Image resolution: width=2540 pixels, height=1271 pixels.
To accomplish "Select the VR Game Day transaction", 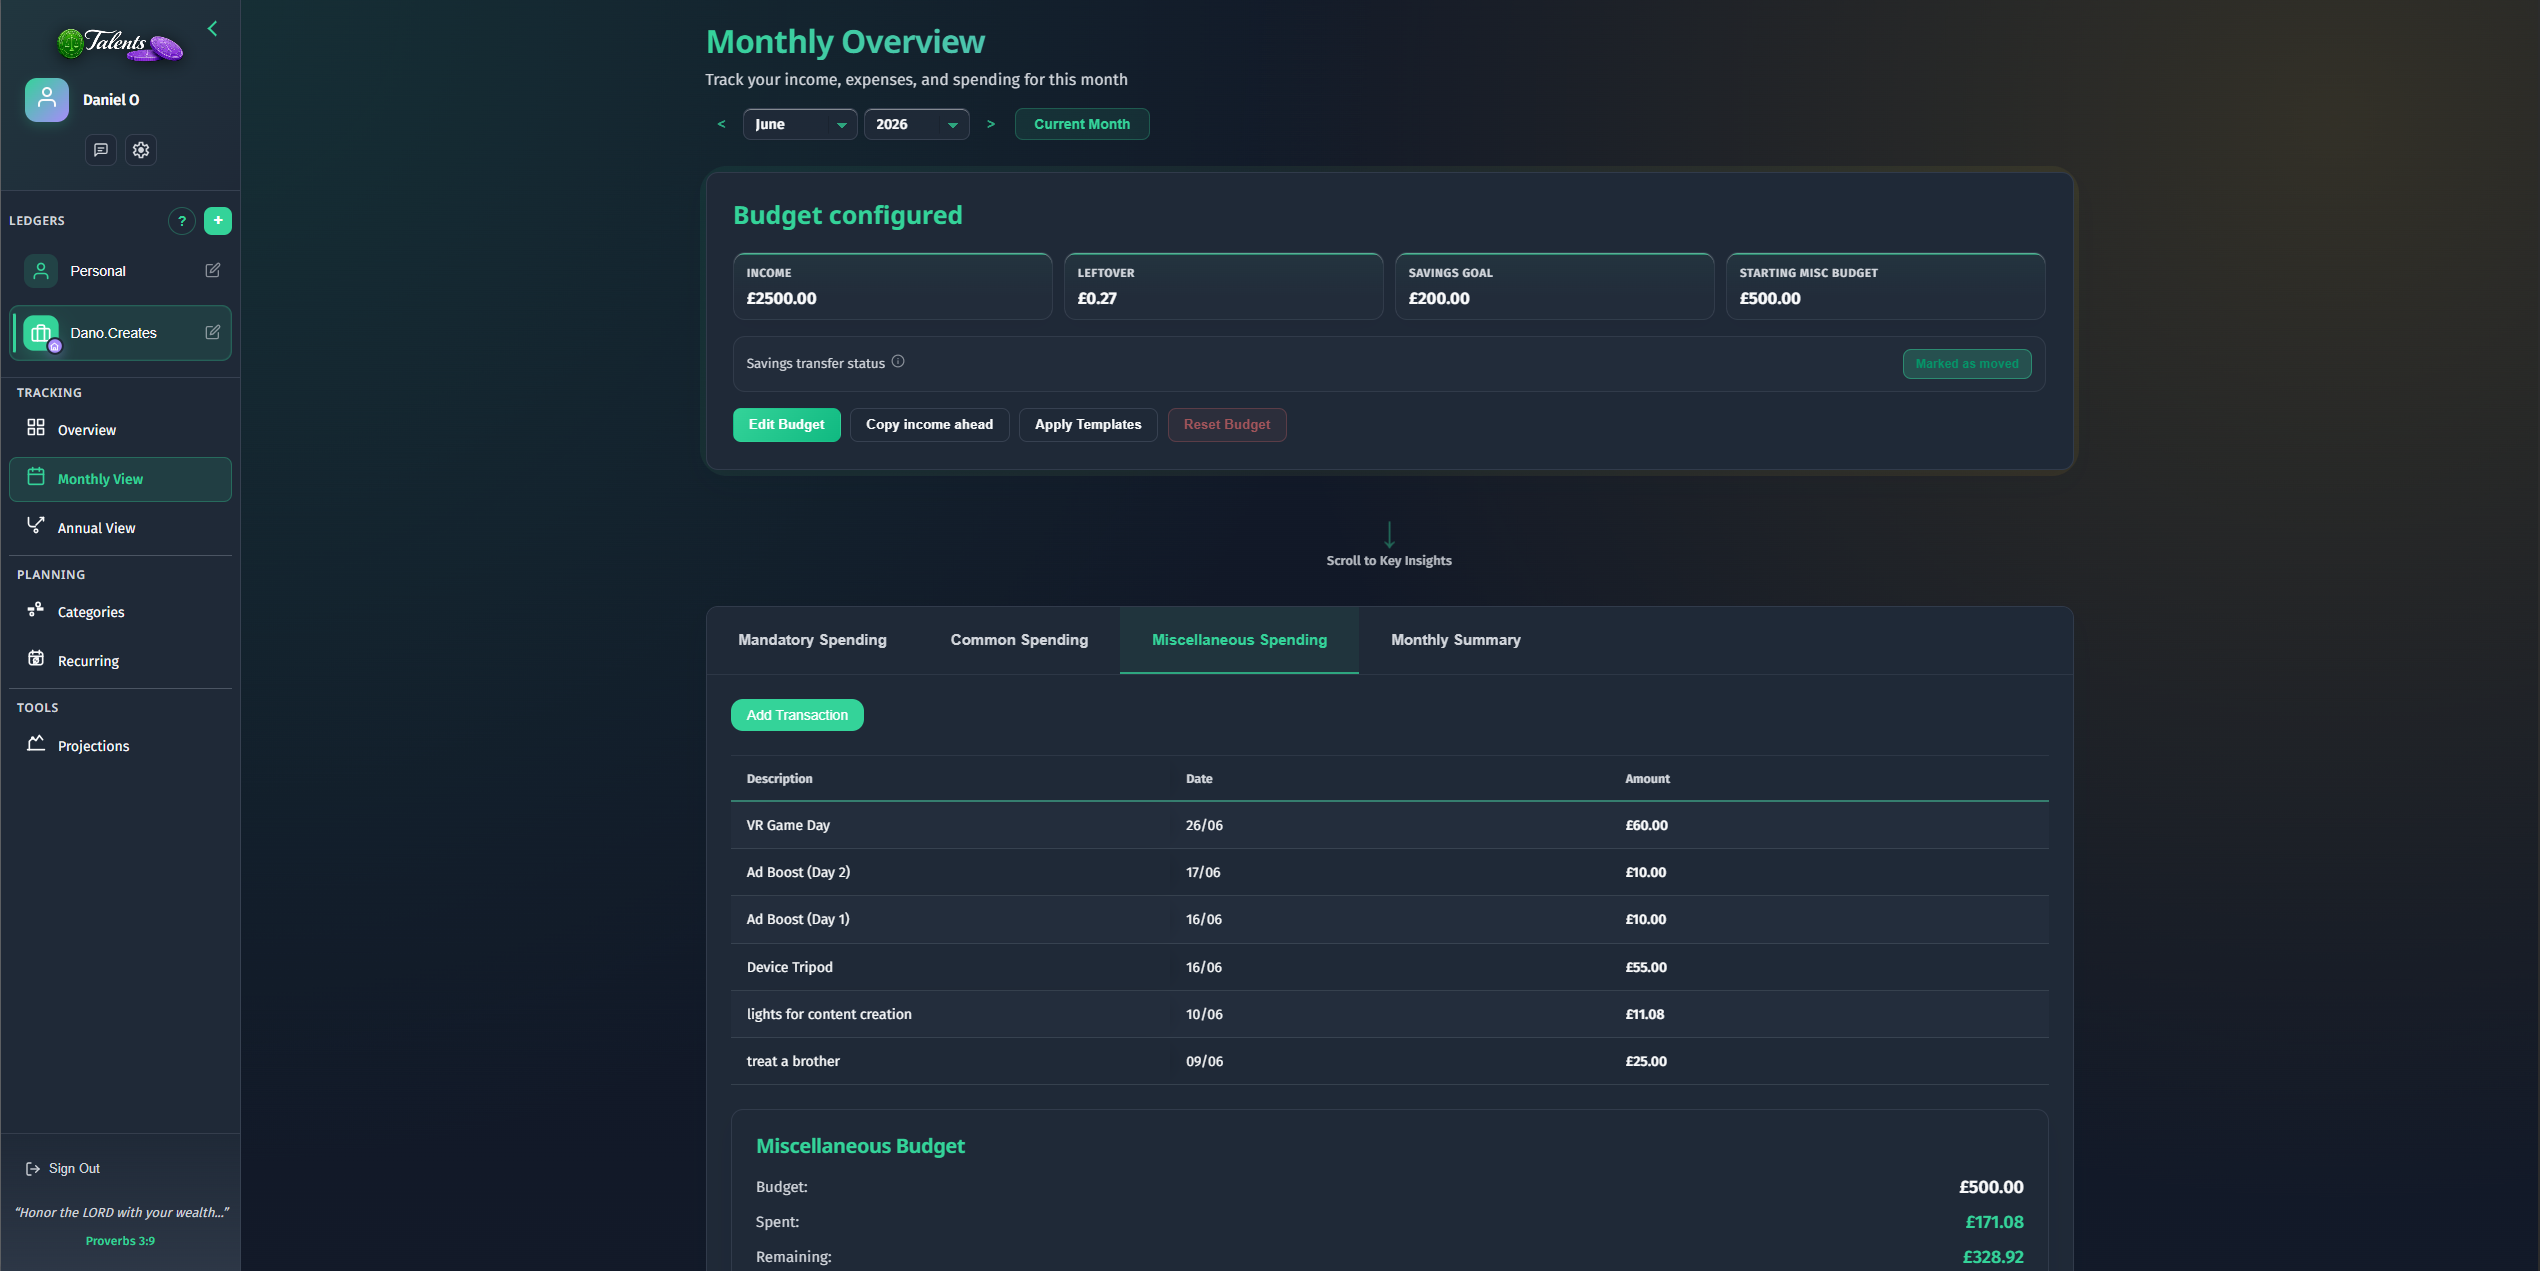I will click(1389, 825).
